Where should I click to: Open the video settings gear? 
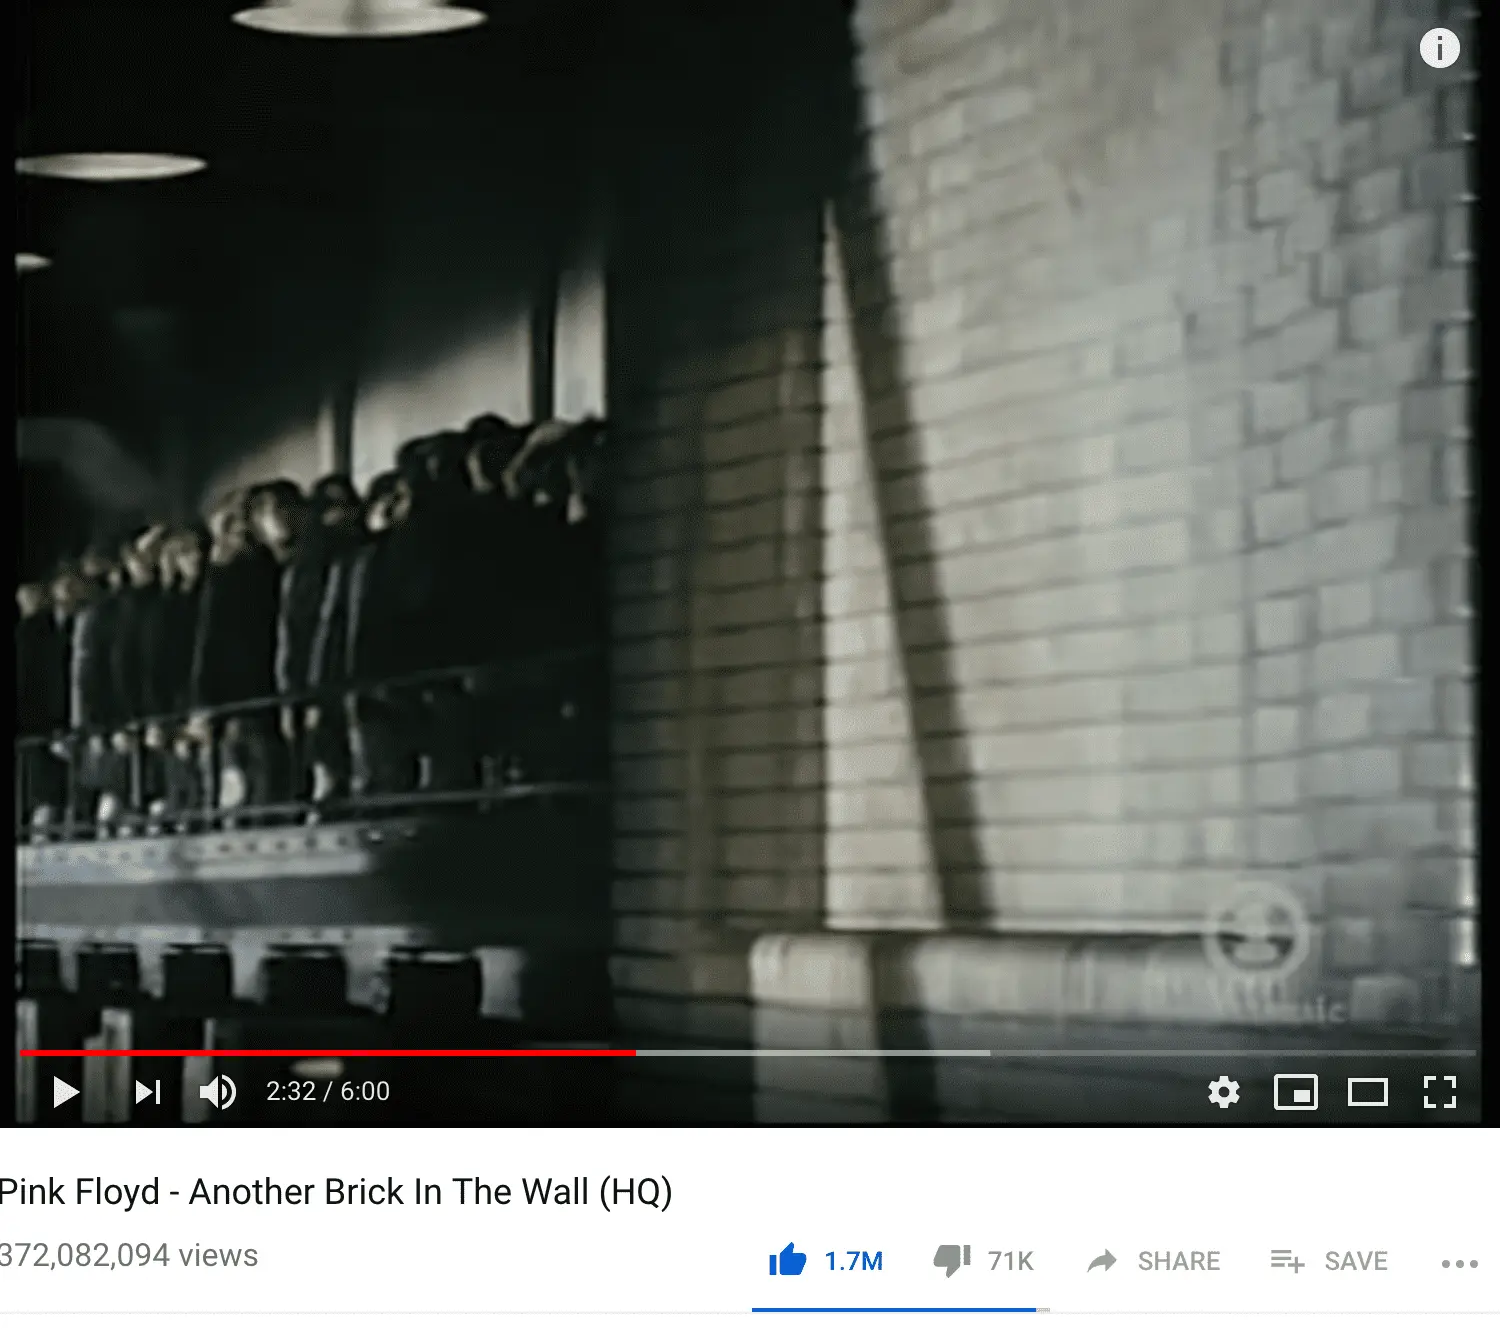pyautogui.click(x=1223, y=1092)
